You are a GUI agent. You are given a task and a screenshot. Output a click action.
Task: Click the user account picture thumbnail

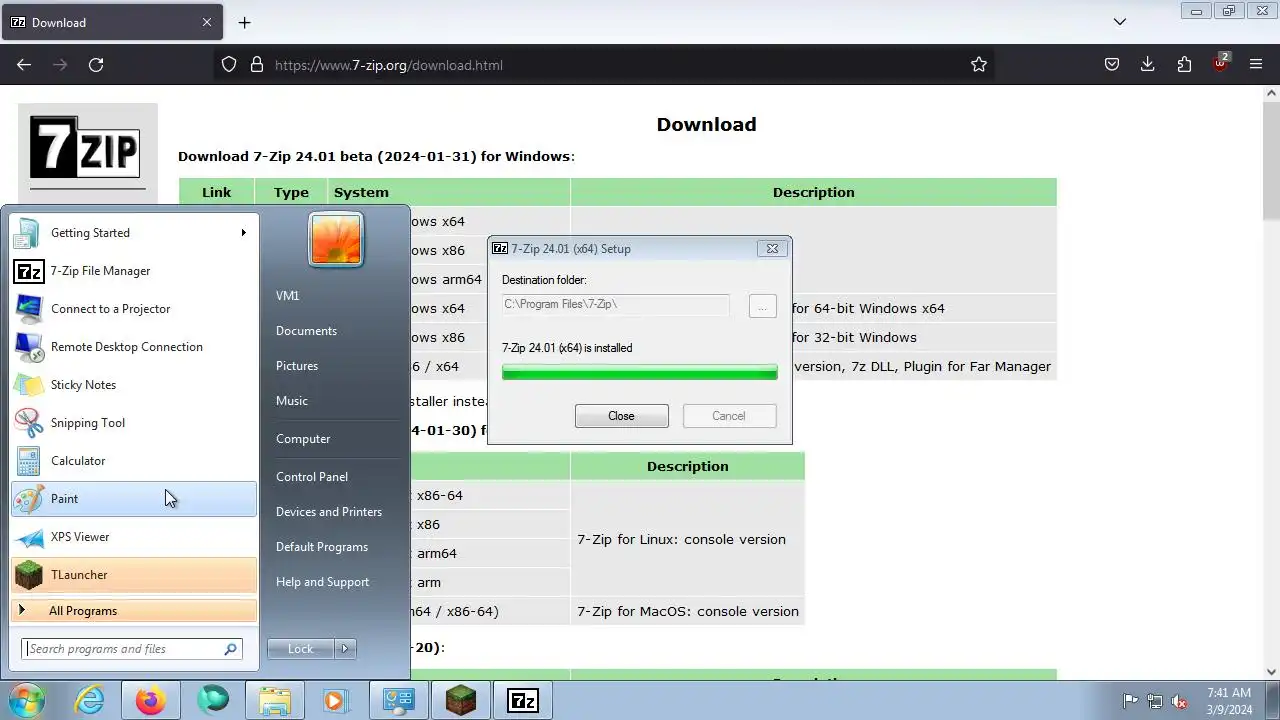pos(336,240)
